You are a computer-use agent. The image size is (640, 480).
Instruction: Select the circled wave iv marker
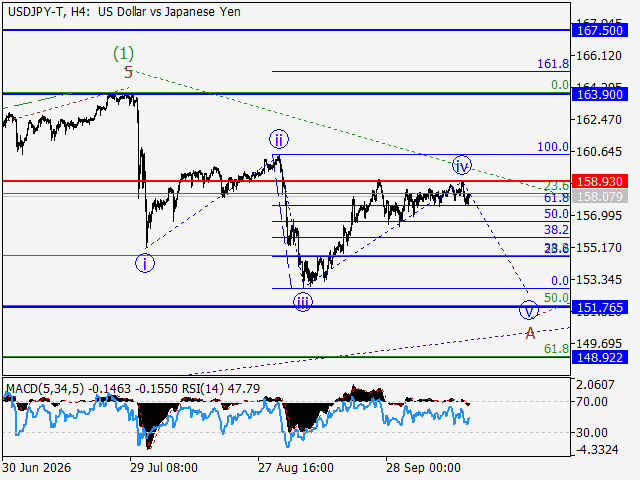point(462,166)
